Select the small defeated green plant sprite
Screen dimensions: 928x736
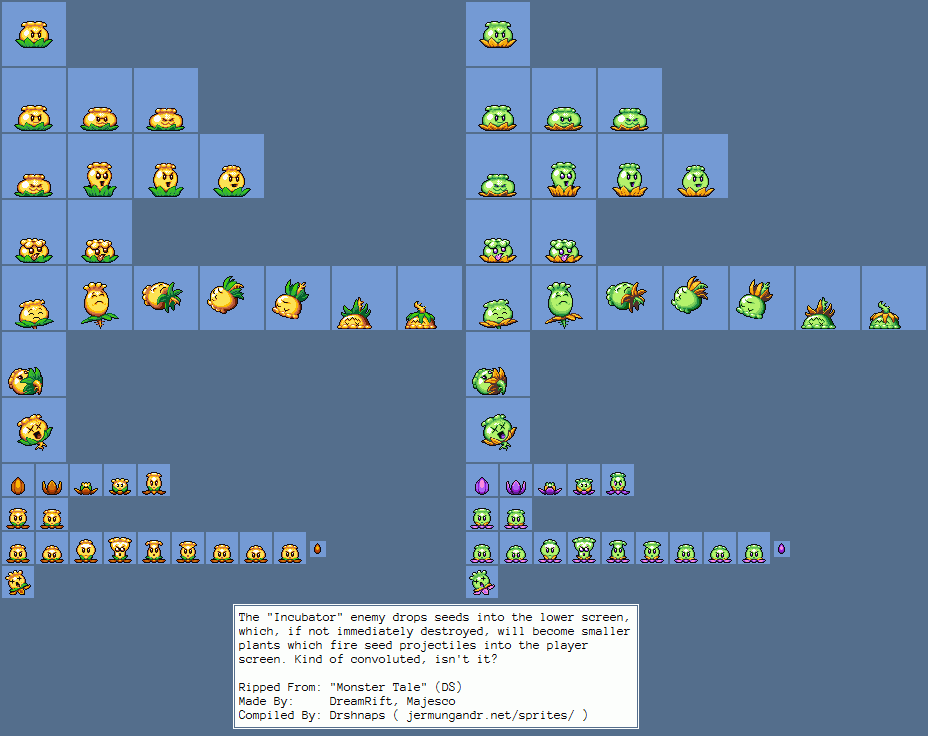(x=482, y=582)
